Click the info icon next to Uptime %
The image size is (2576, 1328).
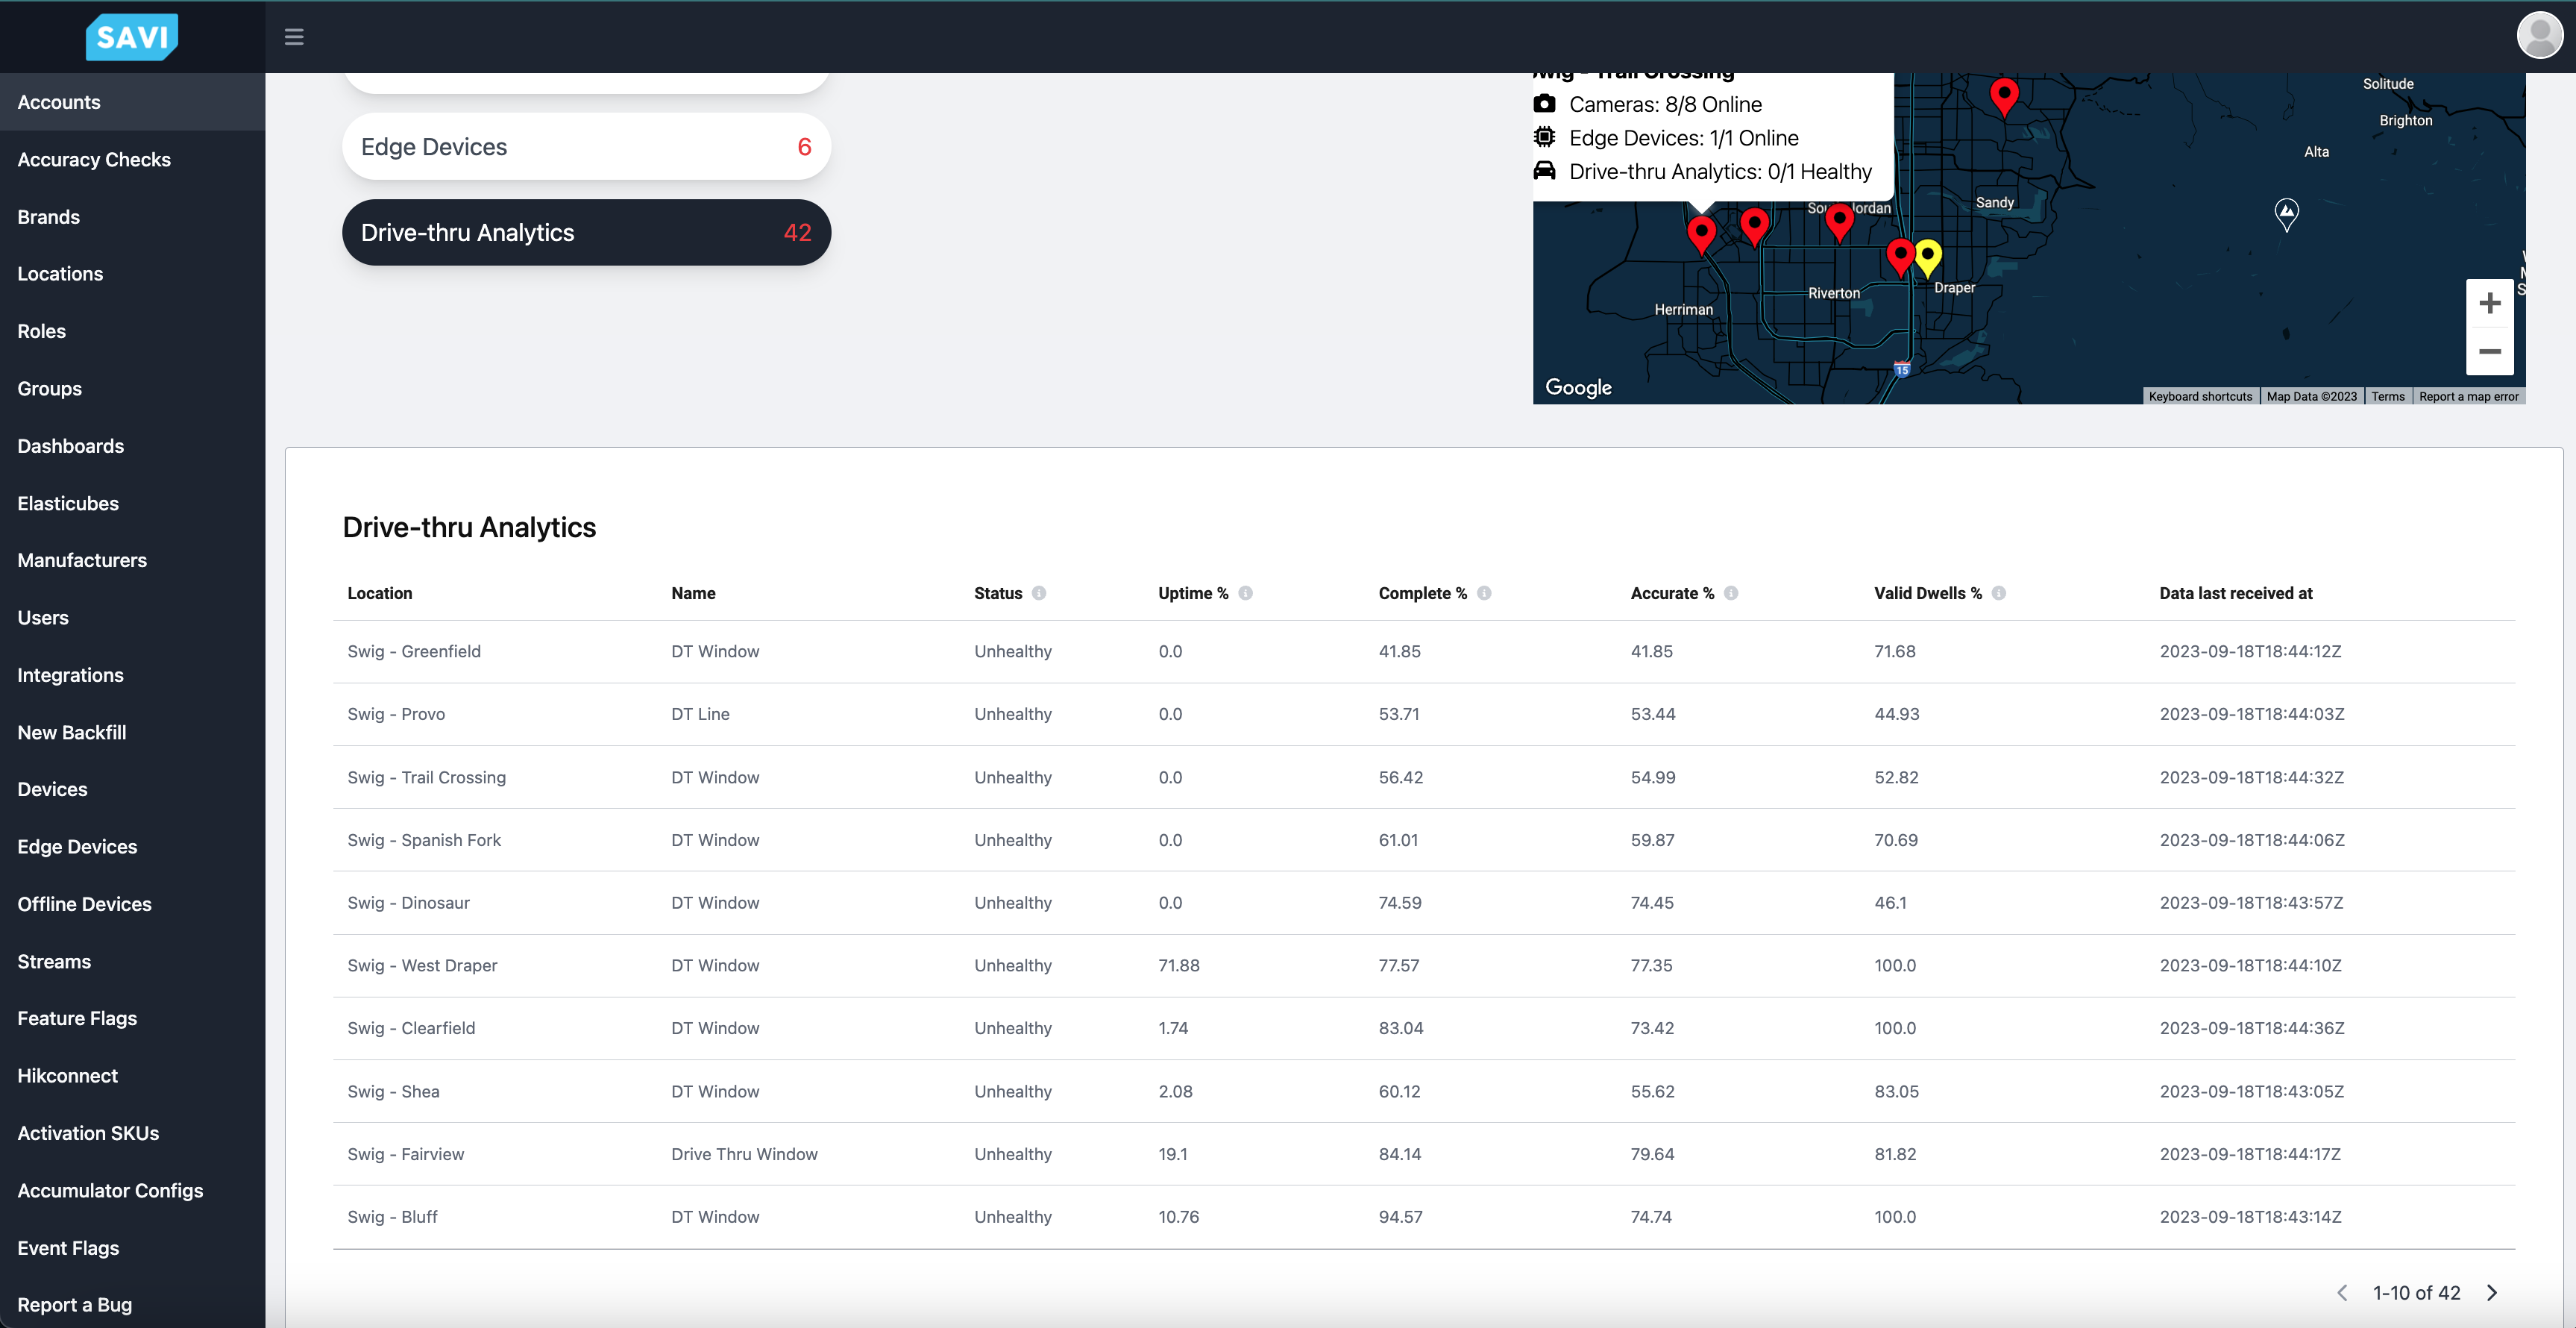[1246, 593]
